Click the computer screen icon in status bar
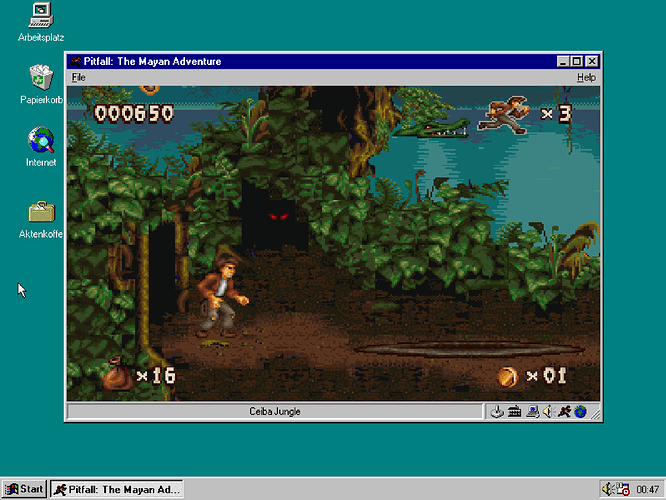 [x=532, y=411]
